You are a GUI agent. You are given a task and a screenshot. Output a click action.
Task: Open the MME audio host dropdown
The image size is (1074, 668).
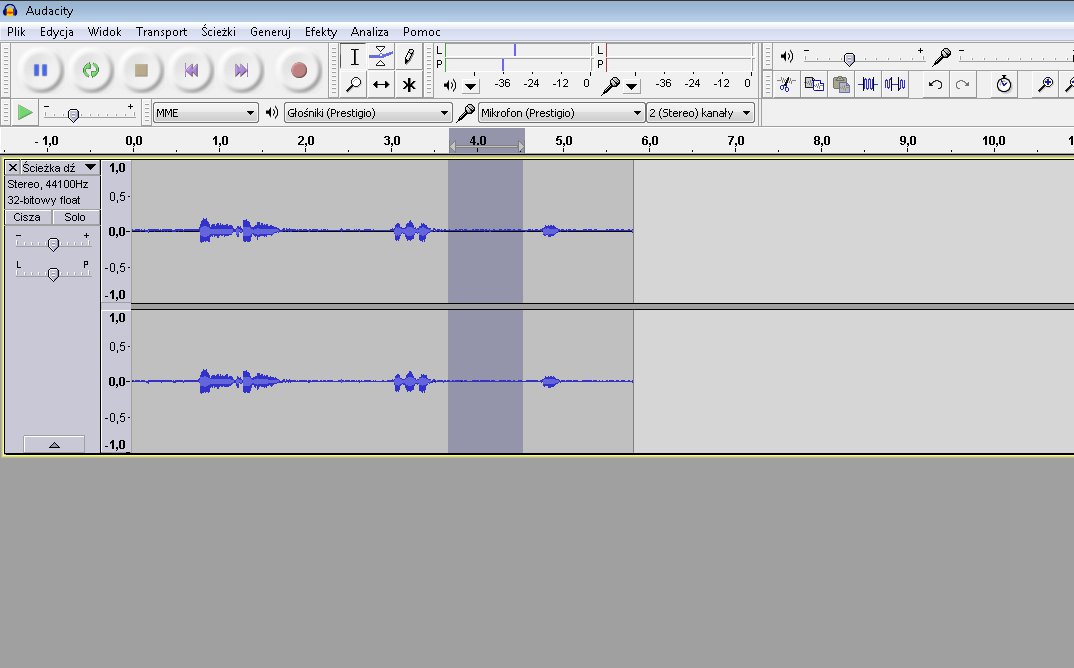205,113
